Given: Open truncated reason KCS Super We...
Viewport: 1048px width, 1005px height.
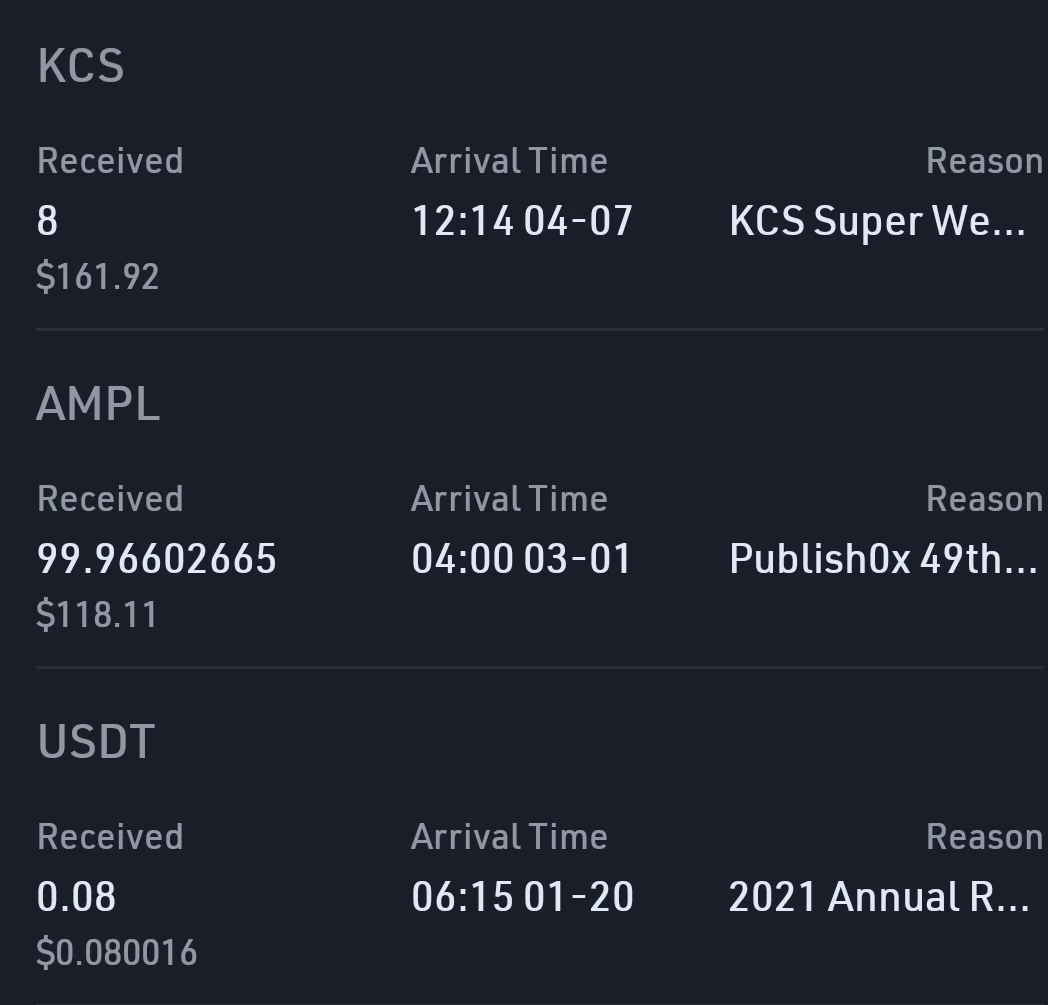Looking at the screenshot, I should pyautogui.click(x=878, y=221).
